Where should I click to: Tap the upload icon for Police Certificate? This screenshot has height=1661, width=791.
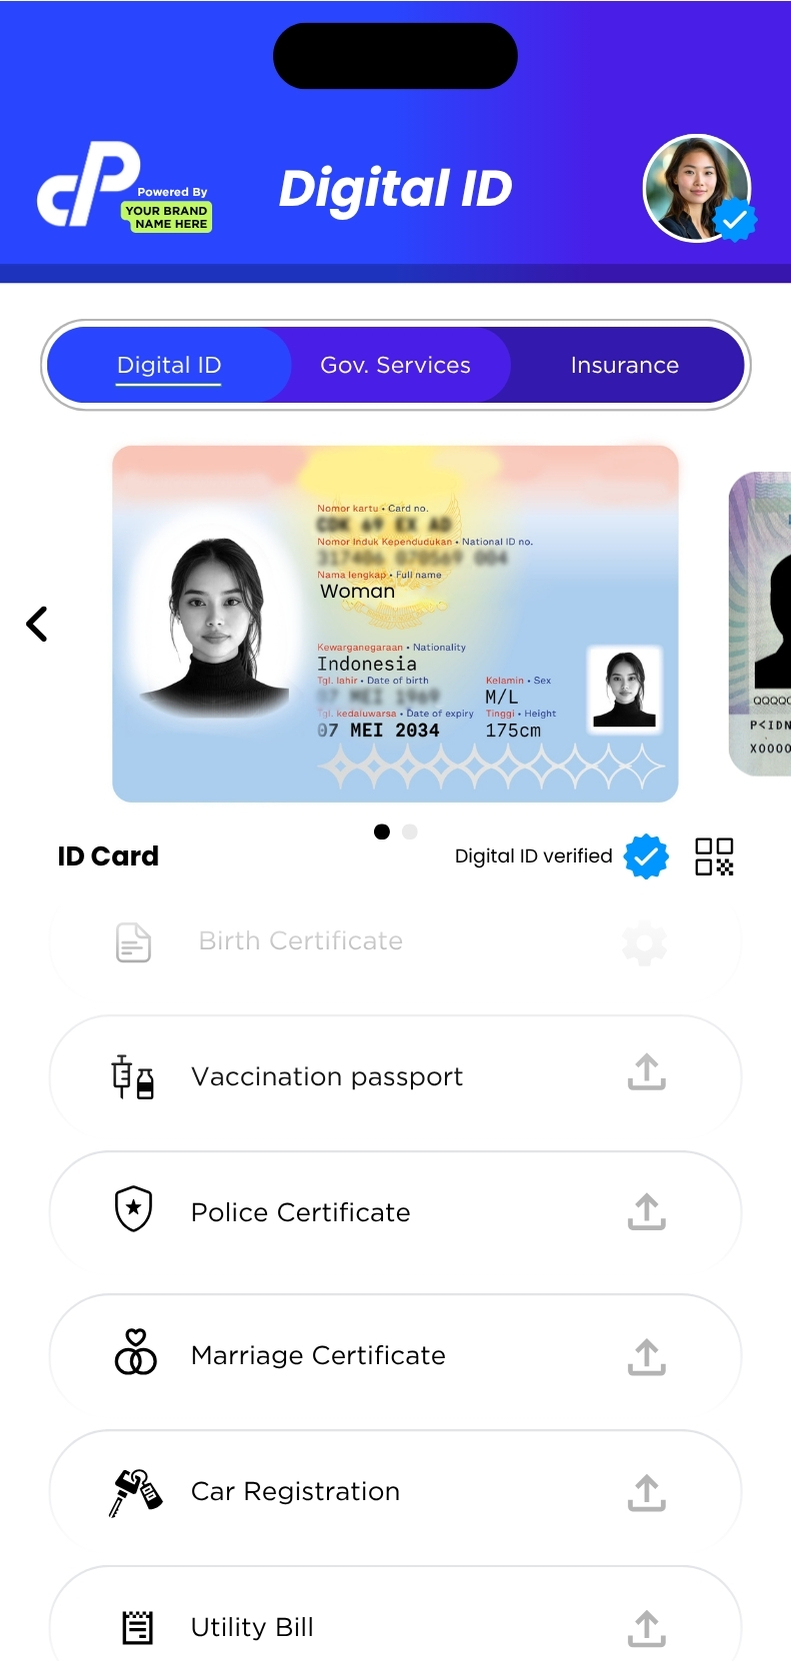point(647,1212)
